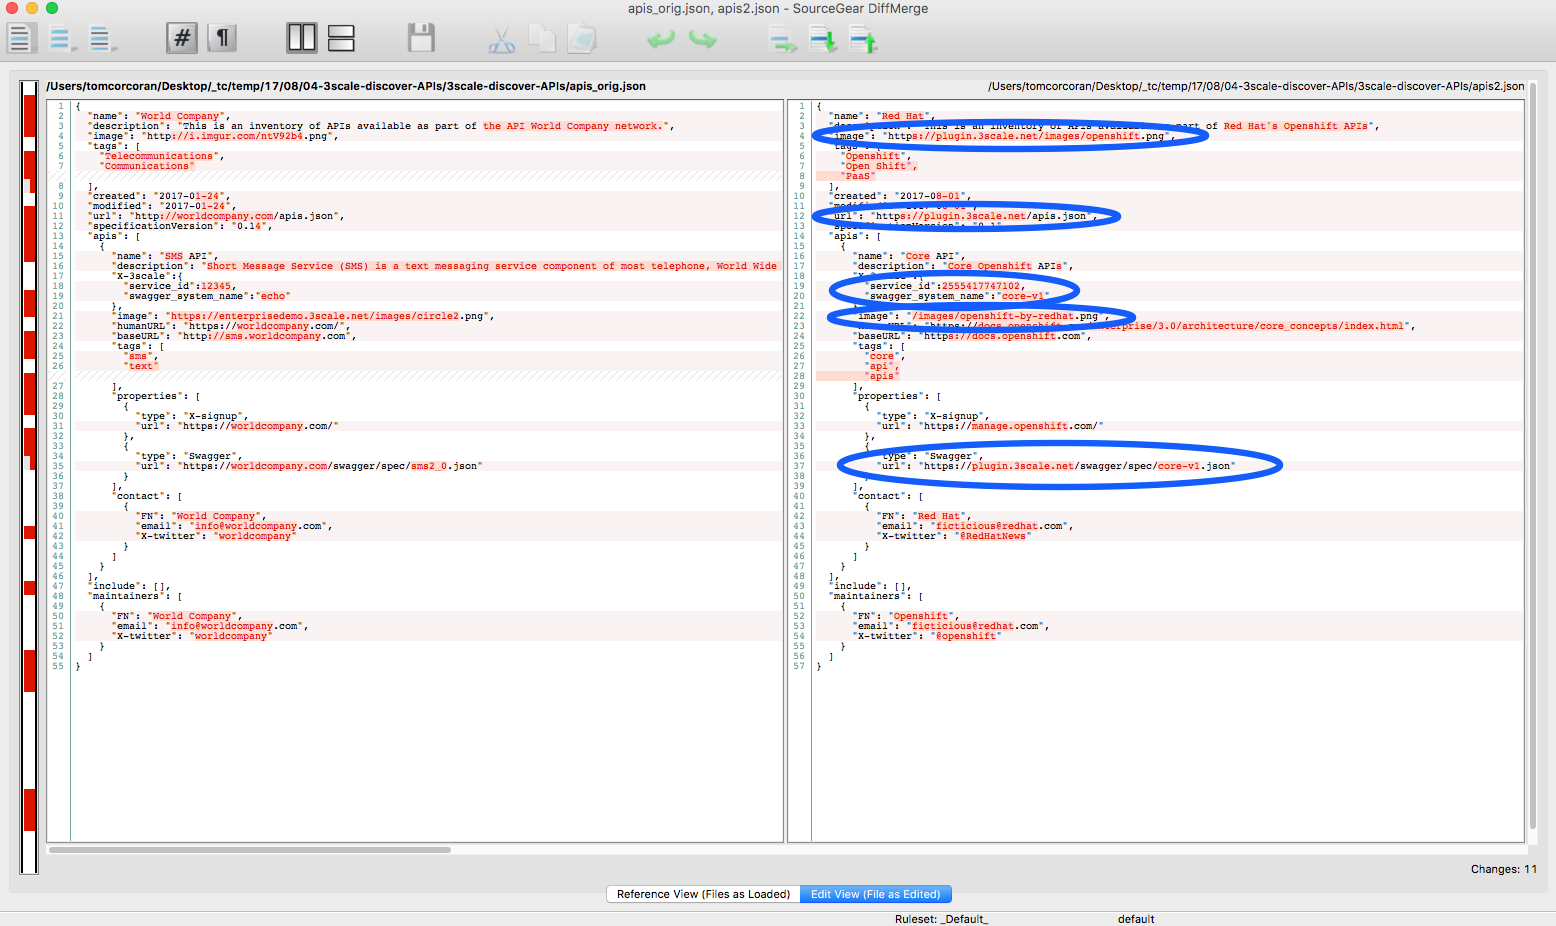Click the humanURL worldcompany.com line

232,326
